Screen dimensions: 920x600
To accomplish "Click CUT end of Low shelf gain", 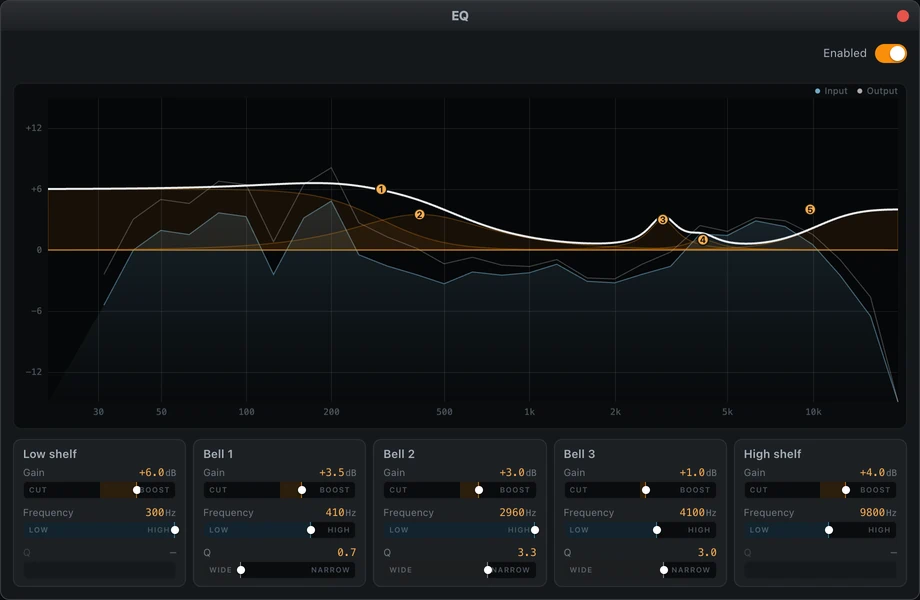I will click(x=38, y=490).
